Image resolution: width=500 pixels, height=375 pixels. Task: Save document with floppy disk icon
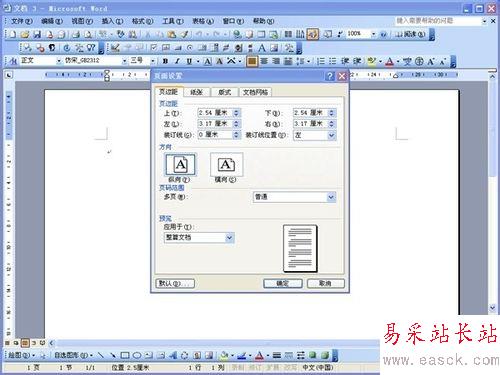[37, 34]
